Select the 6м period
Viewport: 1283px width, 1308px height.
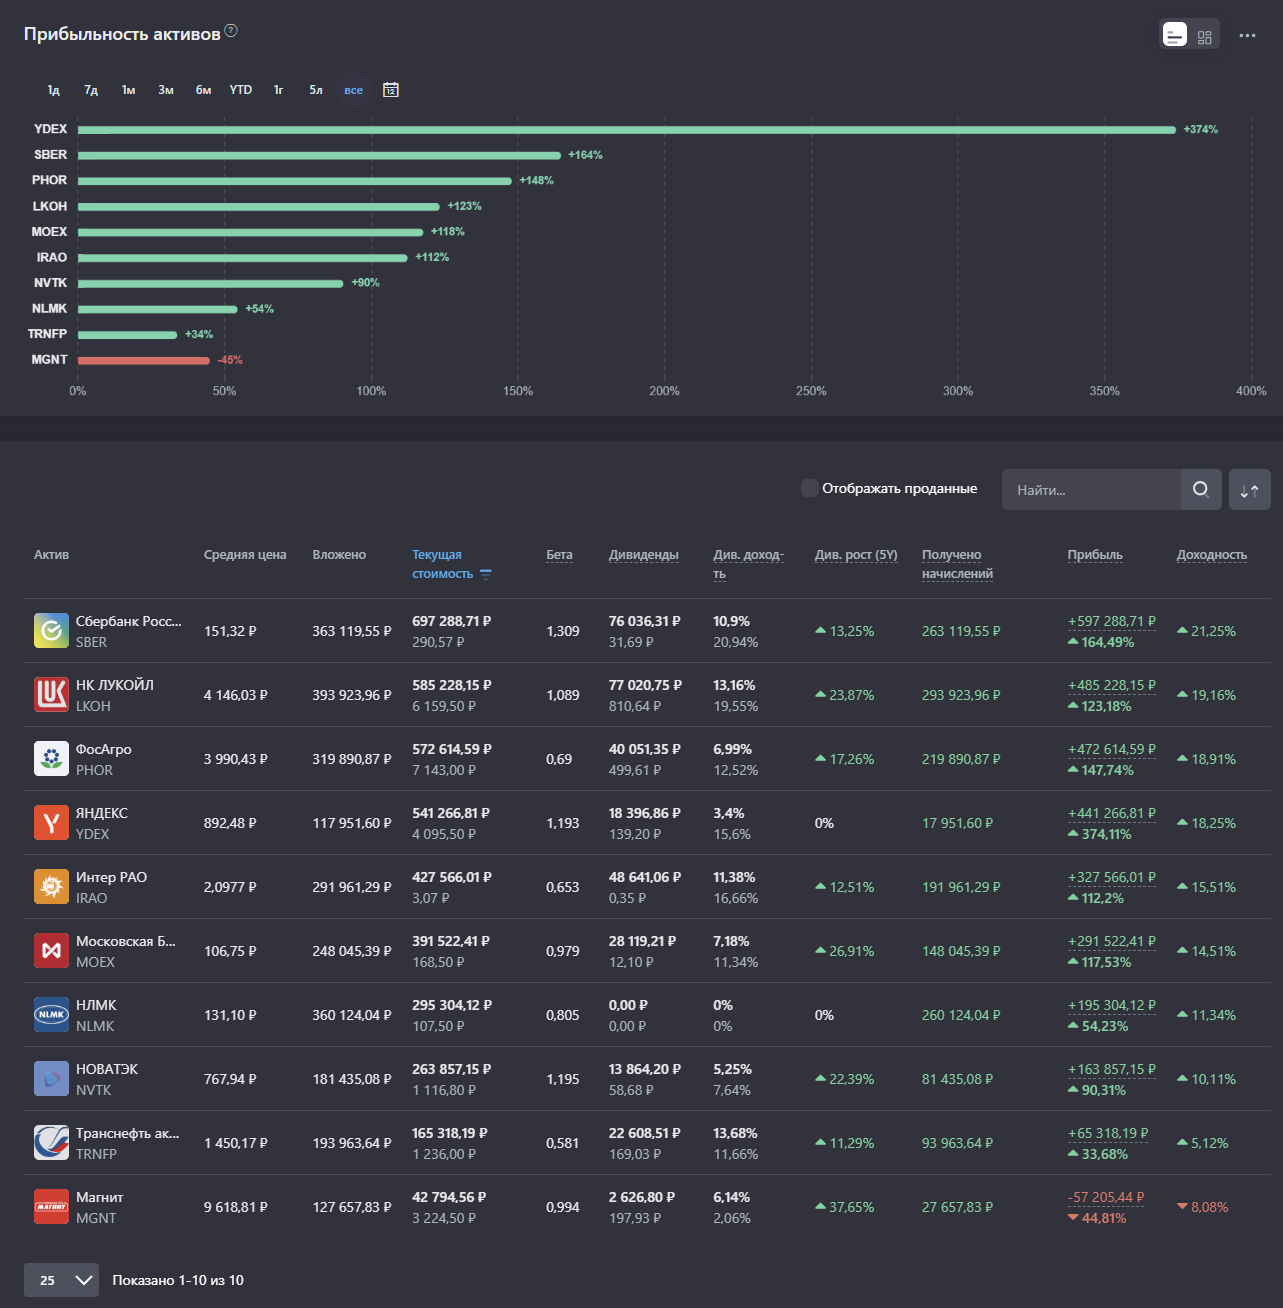pos(203,90)
